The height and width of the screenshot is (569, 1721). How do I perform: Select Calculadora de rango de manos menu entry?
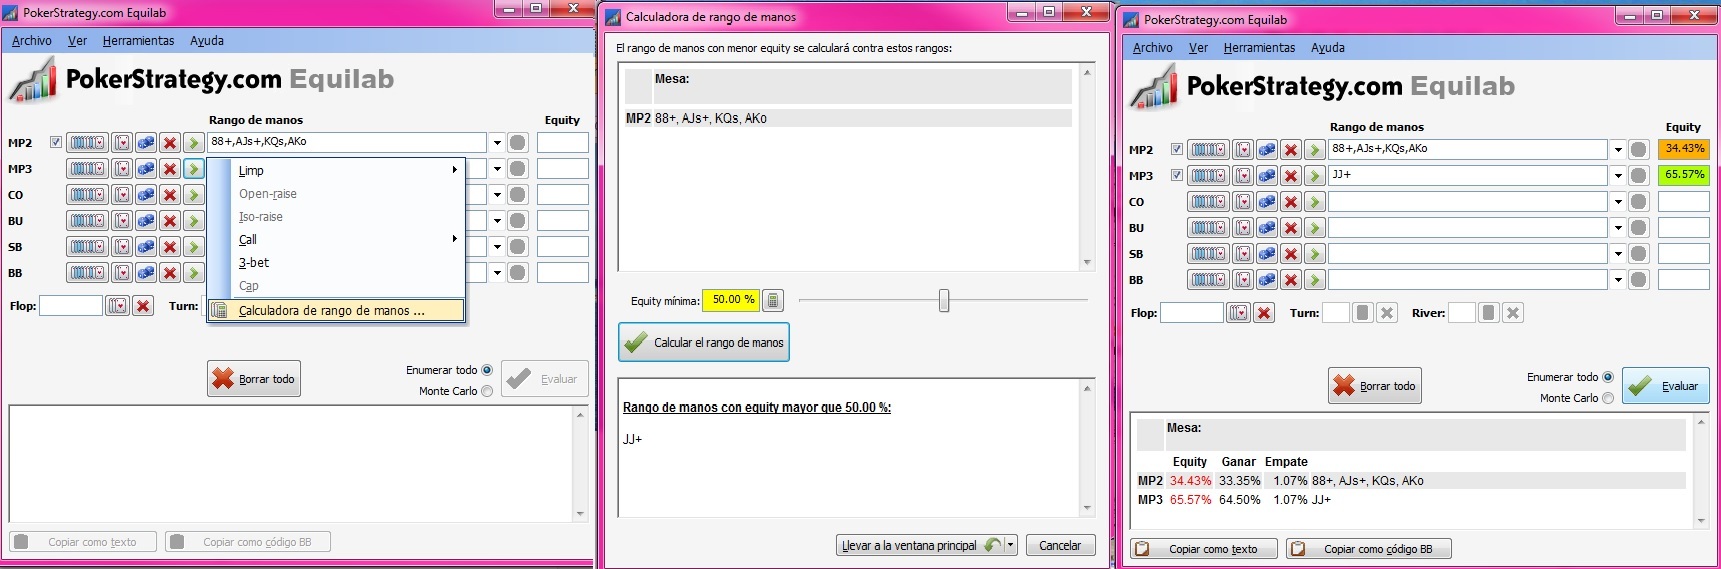click(x=335, y=311)
